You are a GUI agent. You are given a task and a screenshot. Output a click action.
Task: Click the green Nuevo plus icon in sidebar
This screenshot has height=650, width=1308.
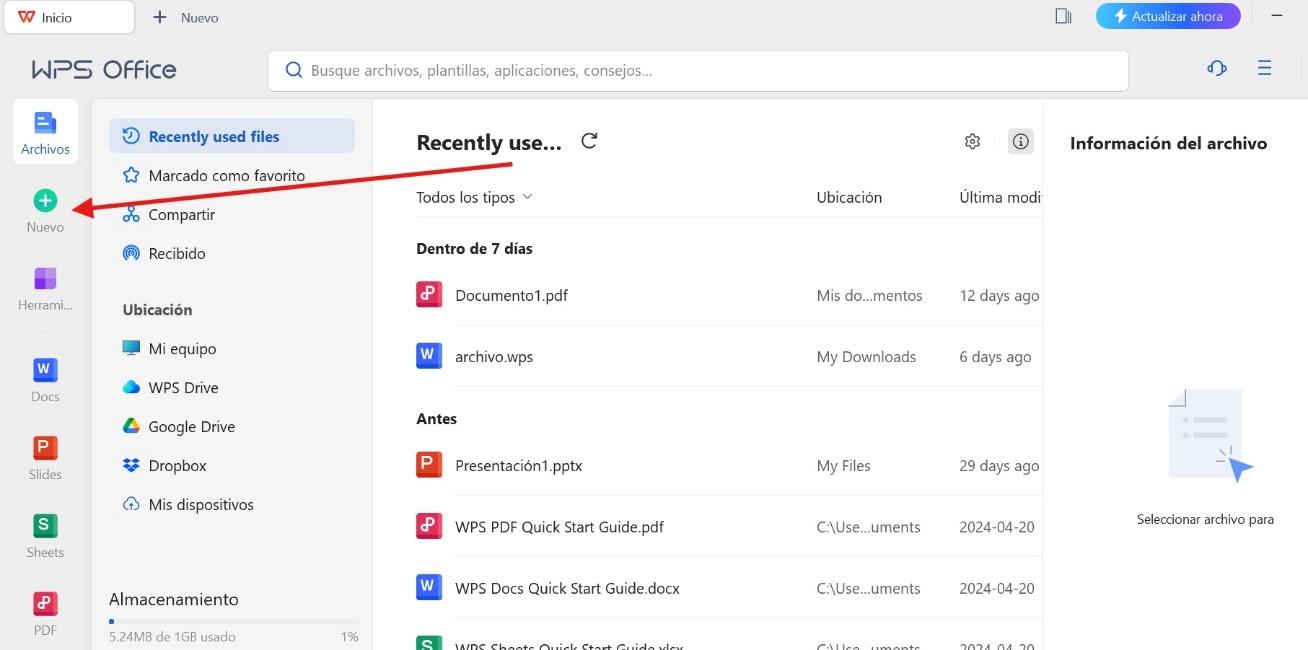pos(45,201)
